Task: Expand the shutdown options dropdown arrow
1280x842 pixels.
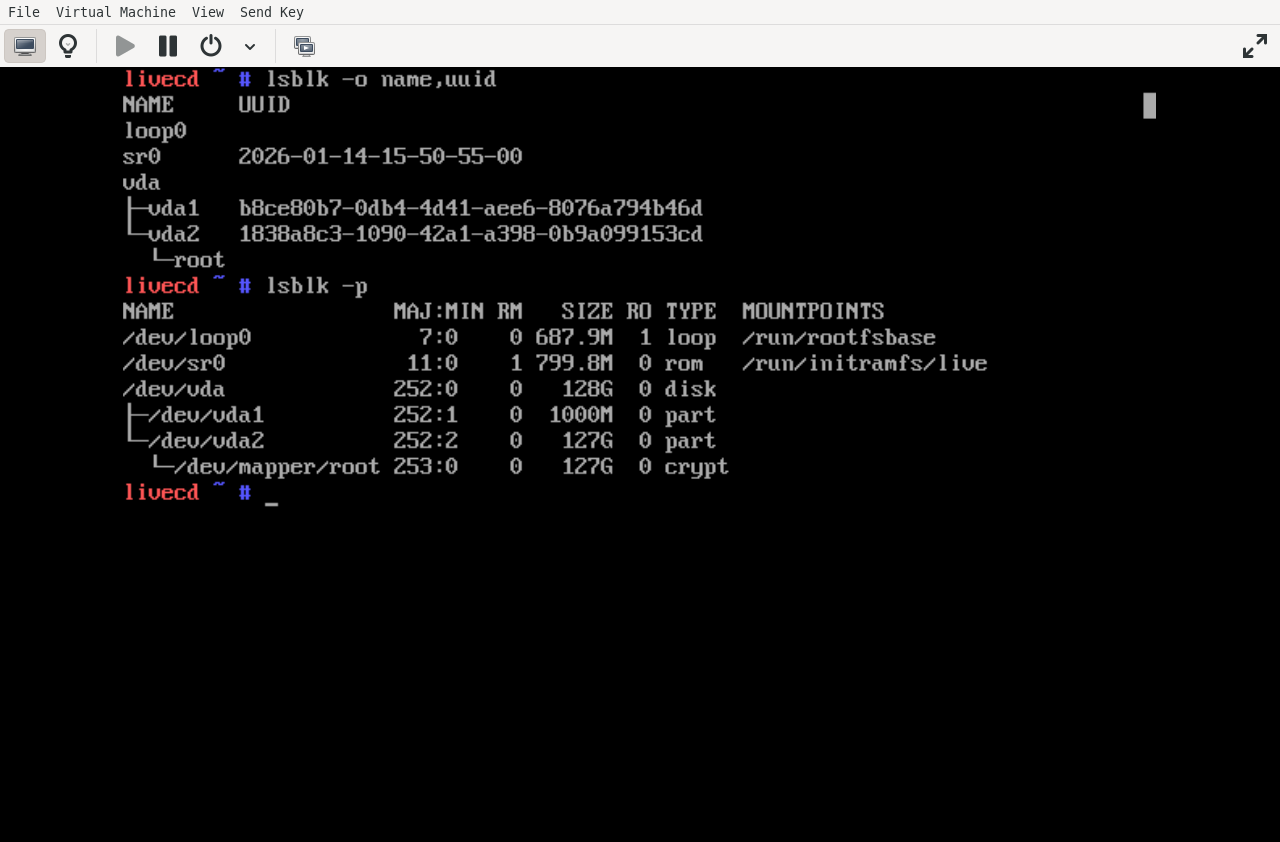Action: point(250,46)
